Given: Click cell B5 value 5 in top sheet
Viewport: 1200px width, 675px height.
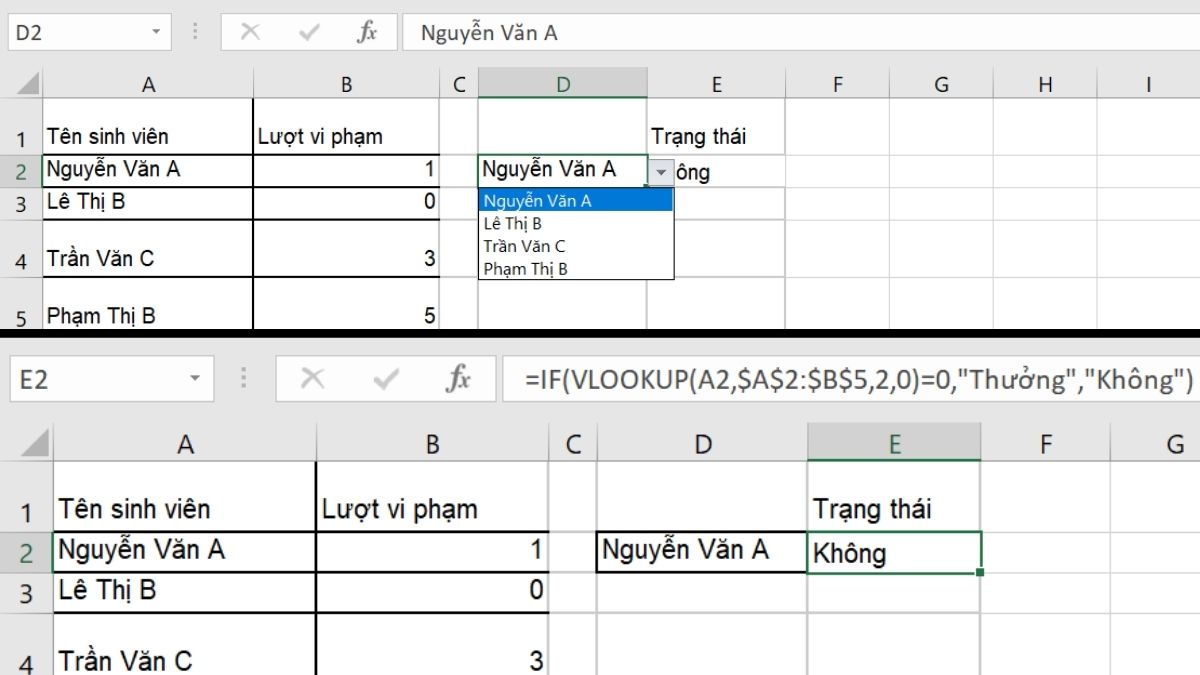Looking at the screenshot, I should pyautogui.click(x=346, y=304).
